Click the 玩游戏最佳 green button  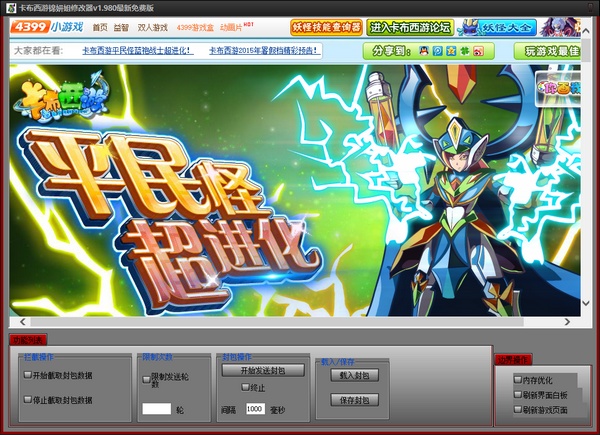547,51
